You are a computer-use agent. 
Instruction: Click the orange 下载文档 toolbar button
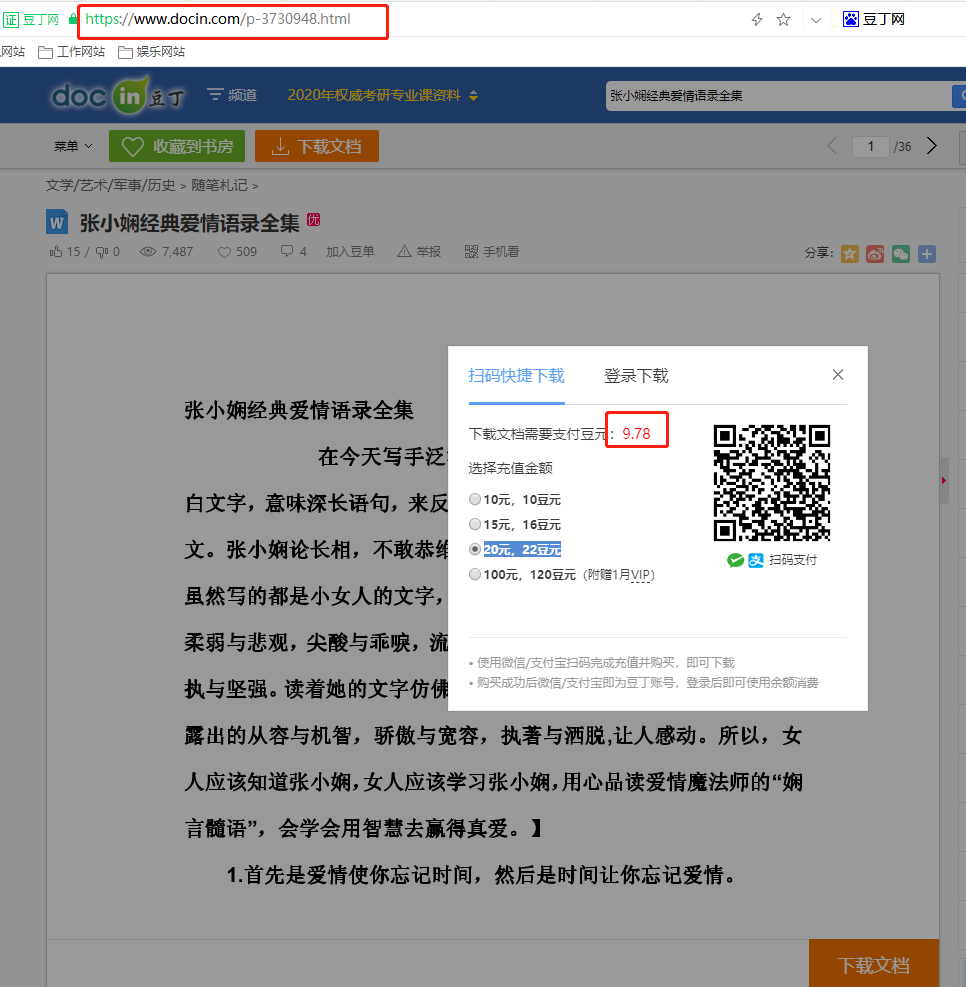click(317, 146)
